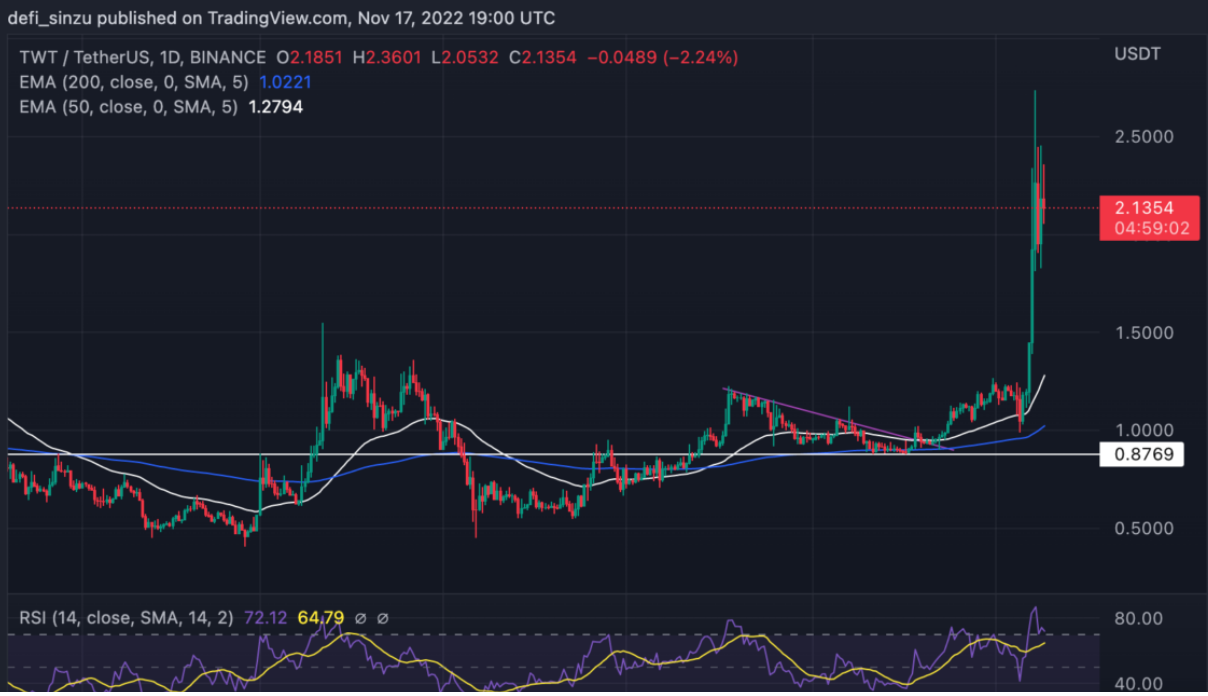Click the open price O2.1851

[x=311, y=58]
